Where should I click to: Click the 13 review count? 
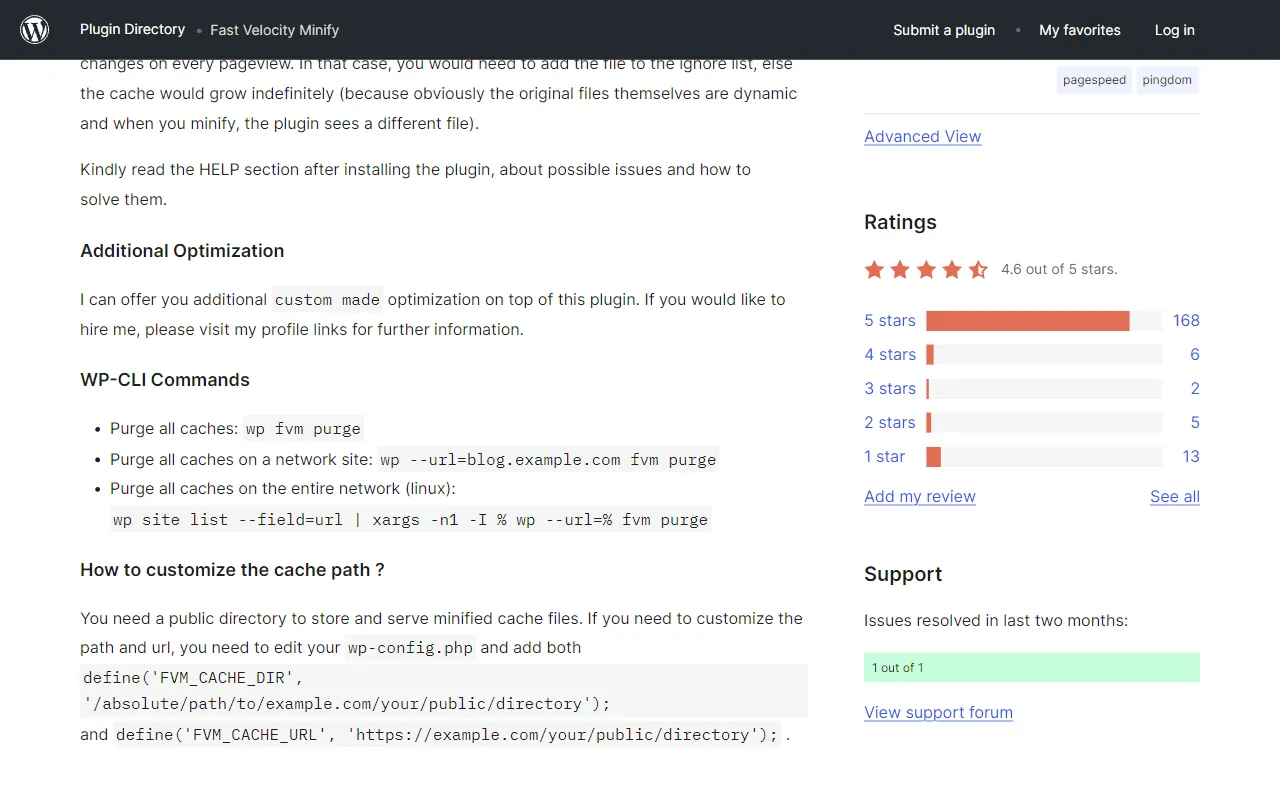(x=1190, y=456)
